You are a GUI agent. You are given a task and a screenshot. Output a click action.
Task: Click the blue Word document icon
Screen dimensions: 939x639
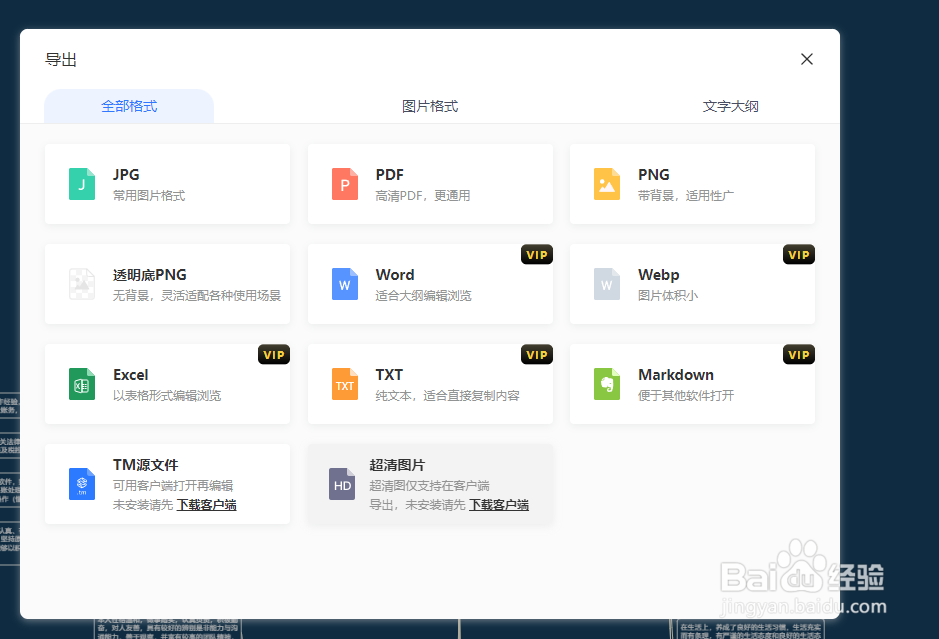344,284
